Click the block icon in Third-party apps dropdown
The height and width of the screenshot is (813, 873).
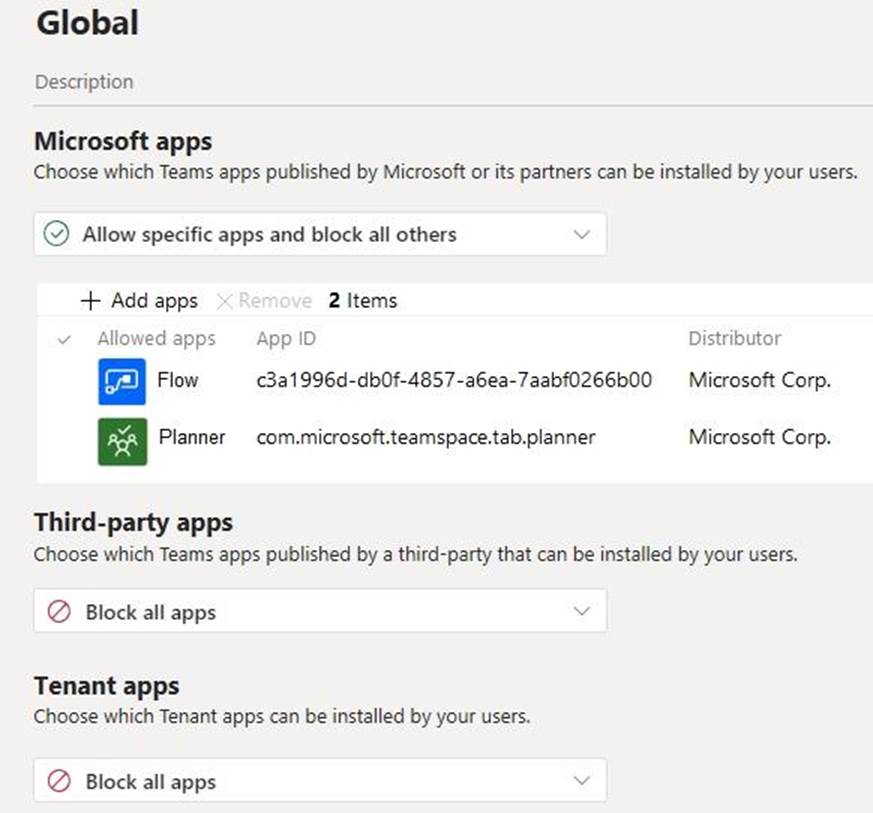click(x=59, y=612)
